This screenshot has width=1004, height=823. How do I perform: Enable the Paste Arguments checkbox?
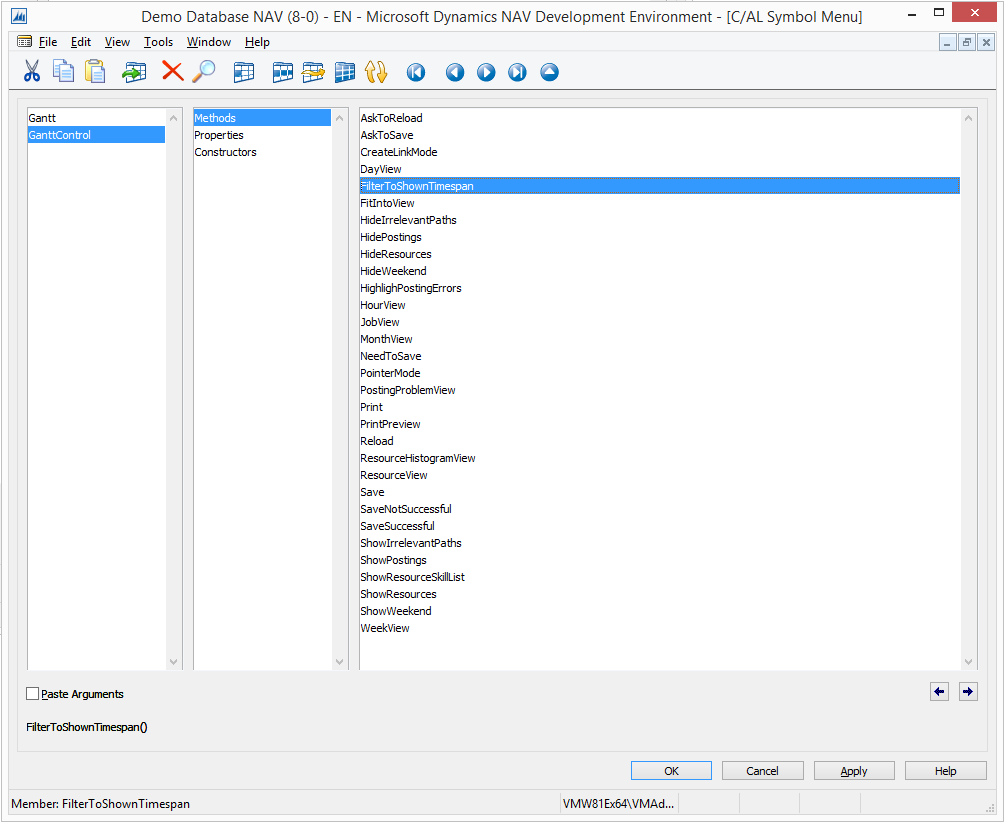(33, 694)
